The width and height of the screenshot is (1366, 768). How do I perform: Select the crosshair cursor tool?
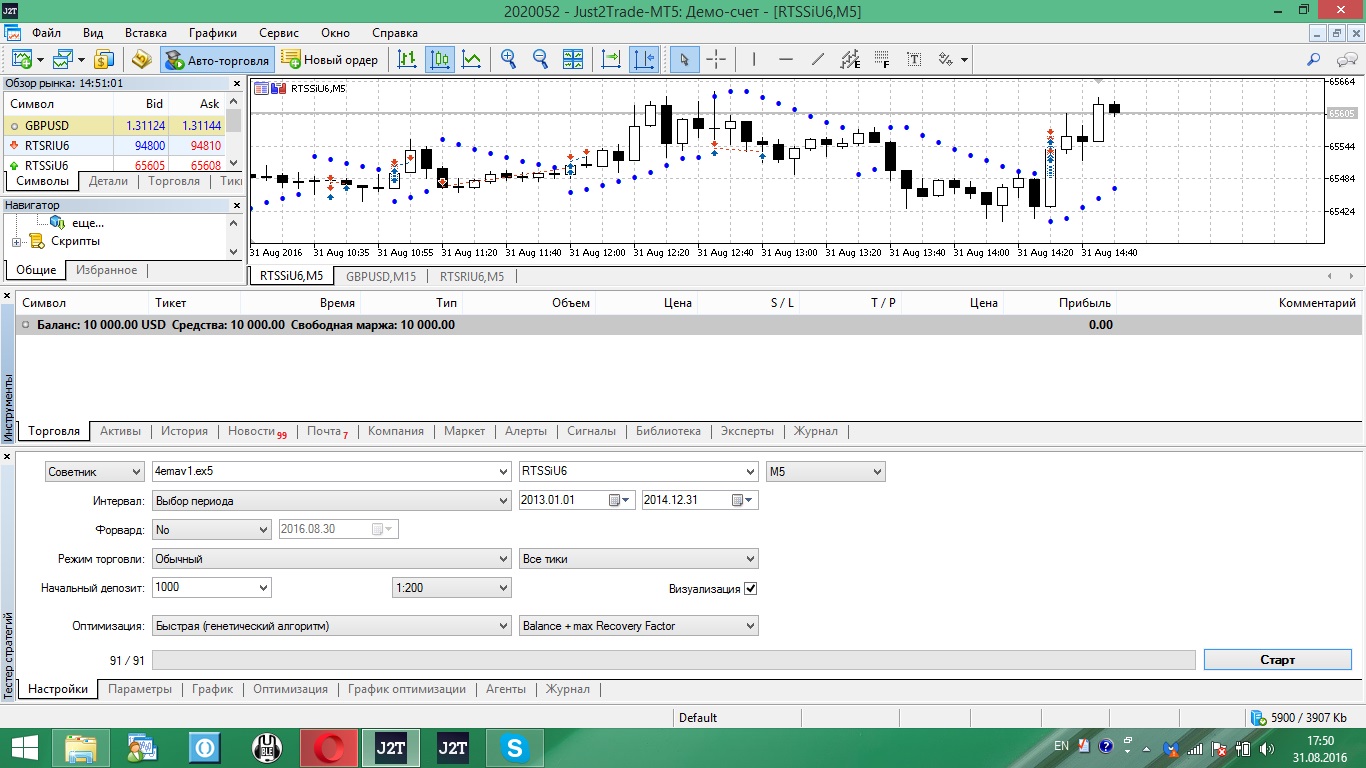[x=716, y=60]
